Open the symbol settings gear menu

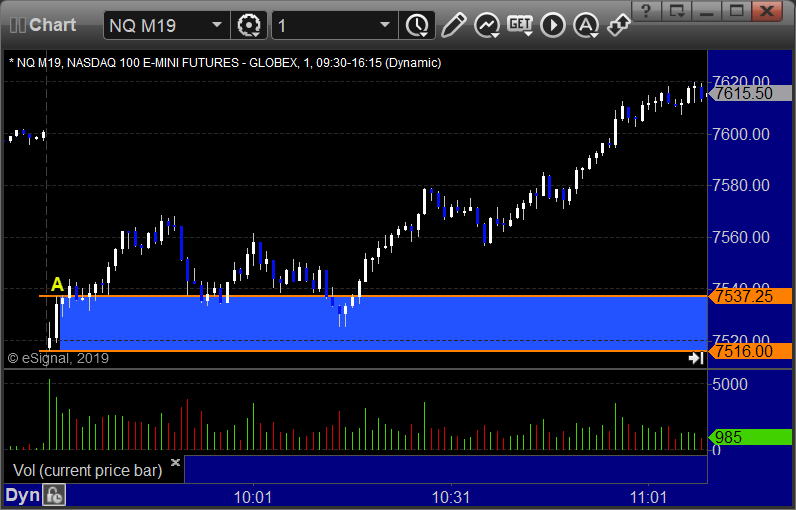249,25
